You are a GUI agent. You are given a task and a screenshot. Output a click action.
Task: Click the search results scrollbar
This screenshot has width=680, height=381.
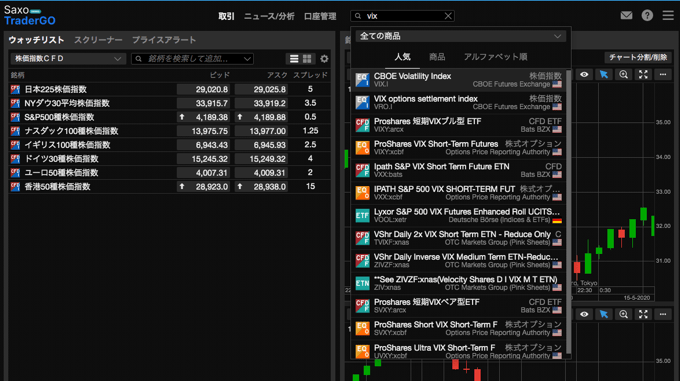(569, 212)
